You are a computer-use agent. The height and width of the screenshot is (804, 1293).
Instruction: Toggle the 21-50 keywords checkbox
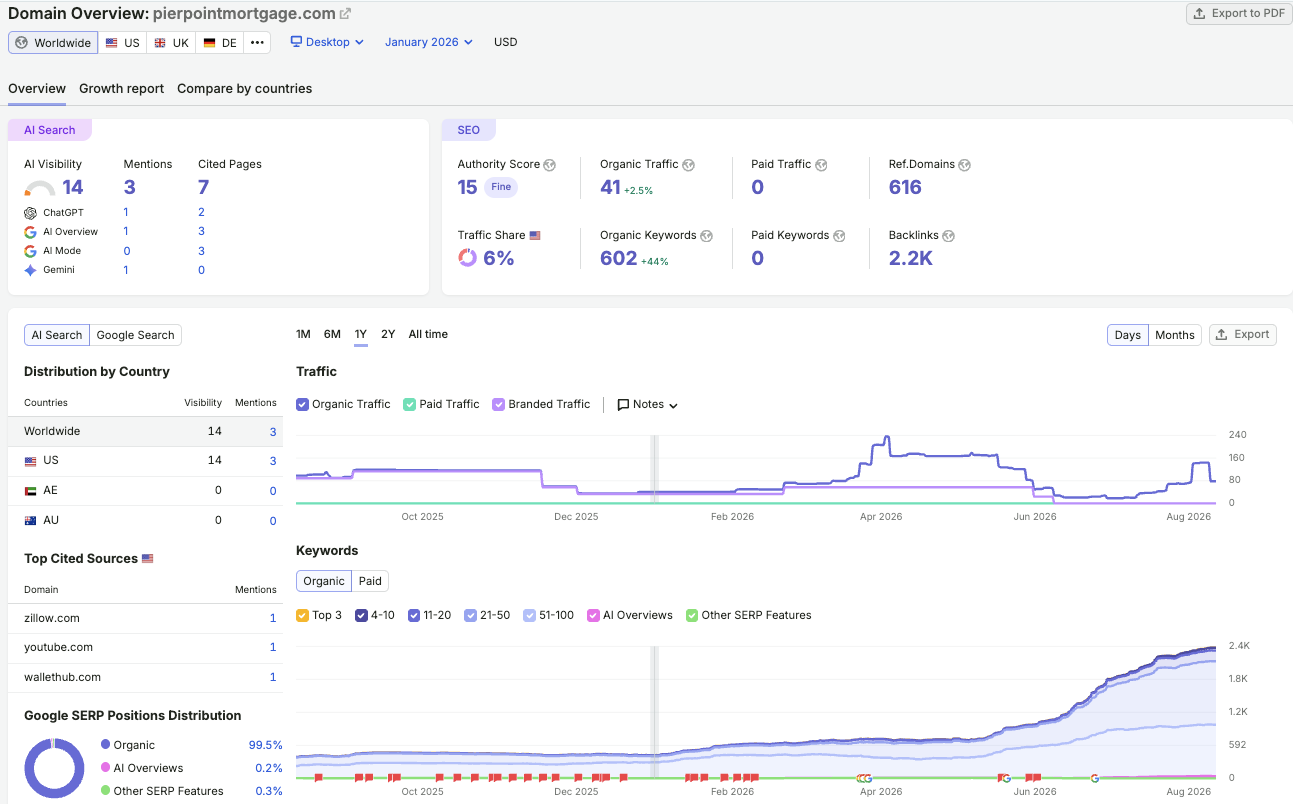470,615
